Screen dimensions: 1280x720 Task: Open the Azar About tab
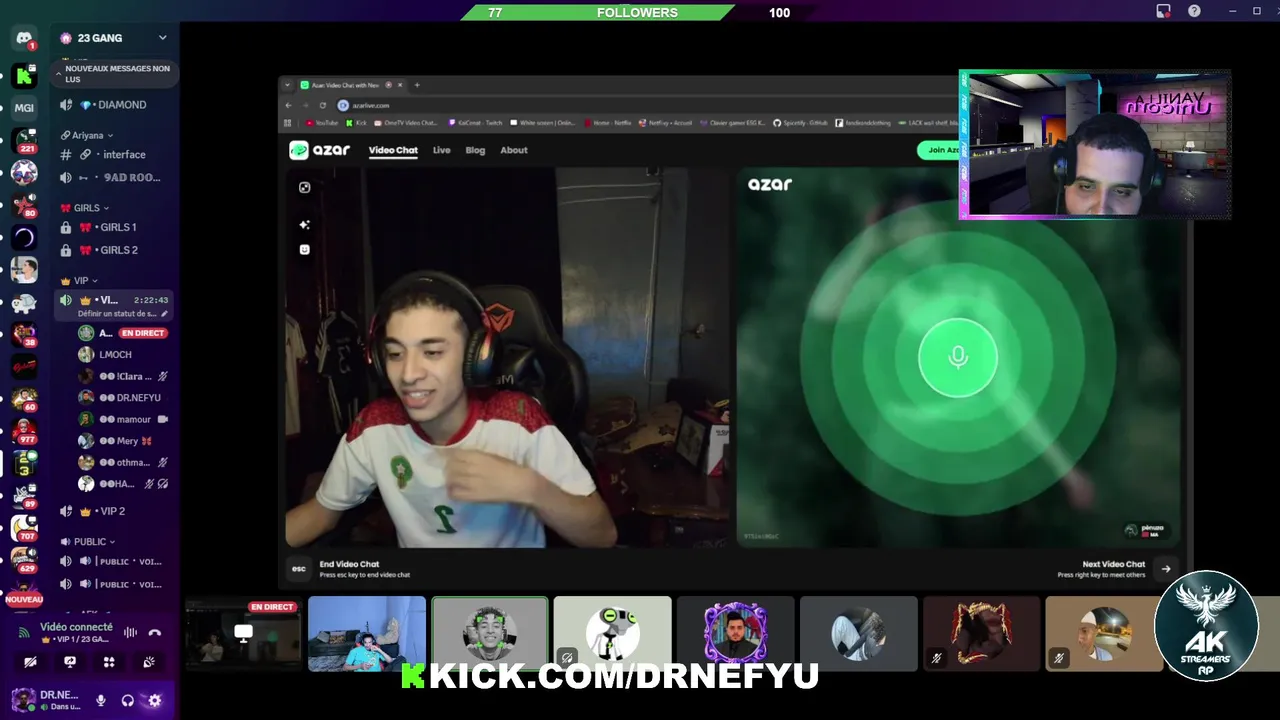pos(513,150)
